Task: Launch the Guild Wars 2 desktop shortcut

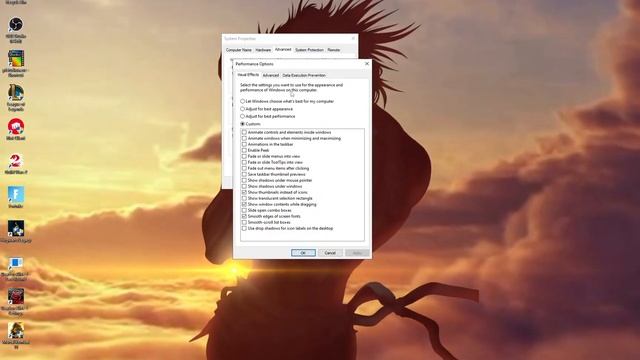Action: tap(16, 161)
